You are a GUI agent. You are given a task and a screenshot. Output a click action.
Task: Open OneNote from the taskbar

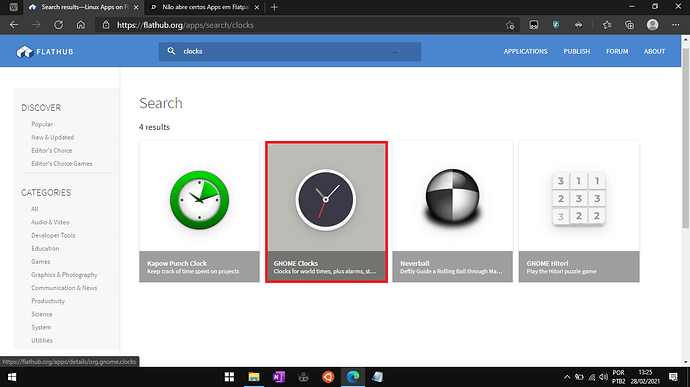click(x=279, y=377)
